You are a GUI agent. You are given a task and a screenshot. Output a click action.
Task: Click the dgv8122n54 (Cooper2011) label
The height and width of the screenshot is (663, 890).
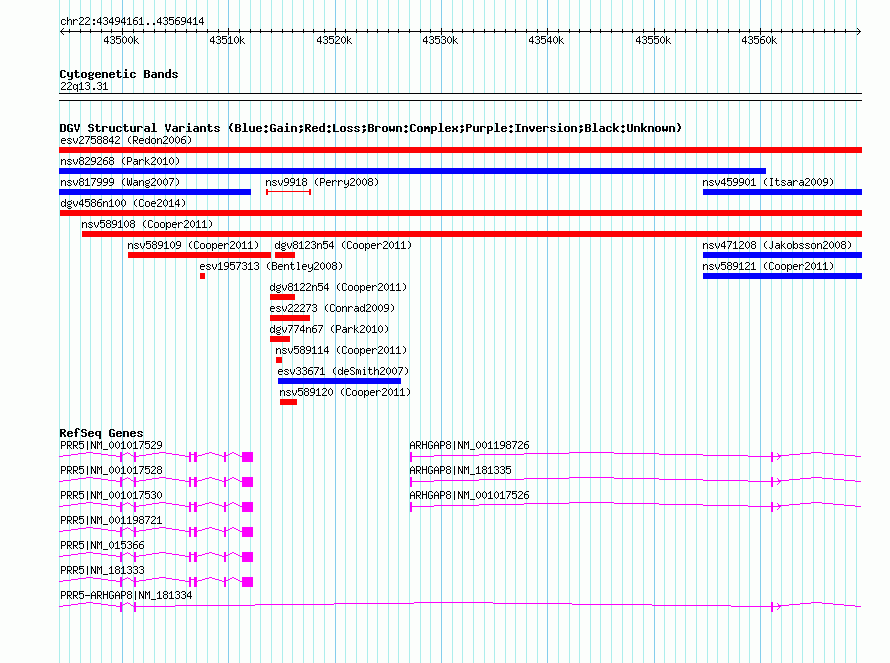click(338, 287)
